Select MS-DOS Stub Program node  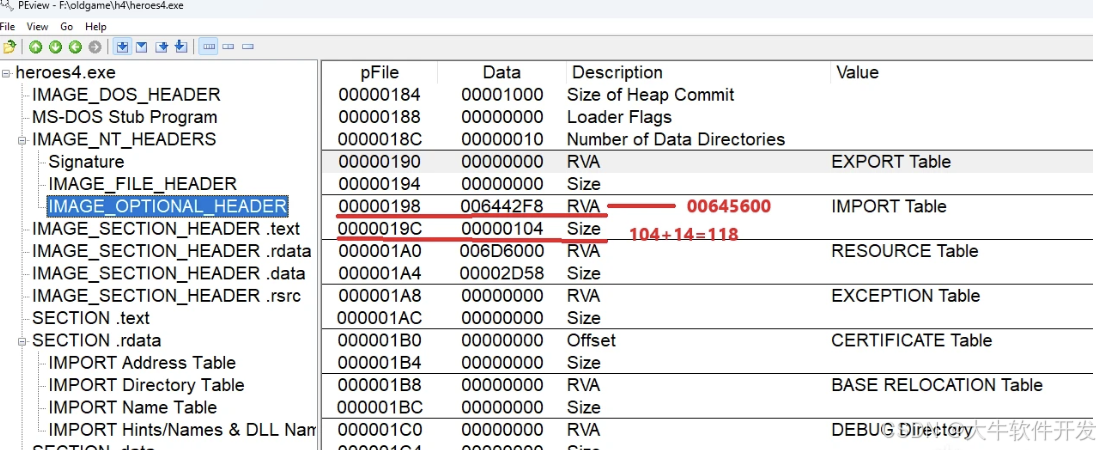pyautogui.click(x=125, y=117)
